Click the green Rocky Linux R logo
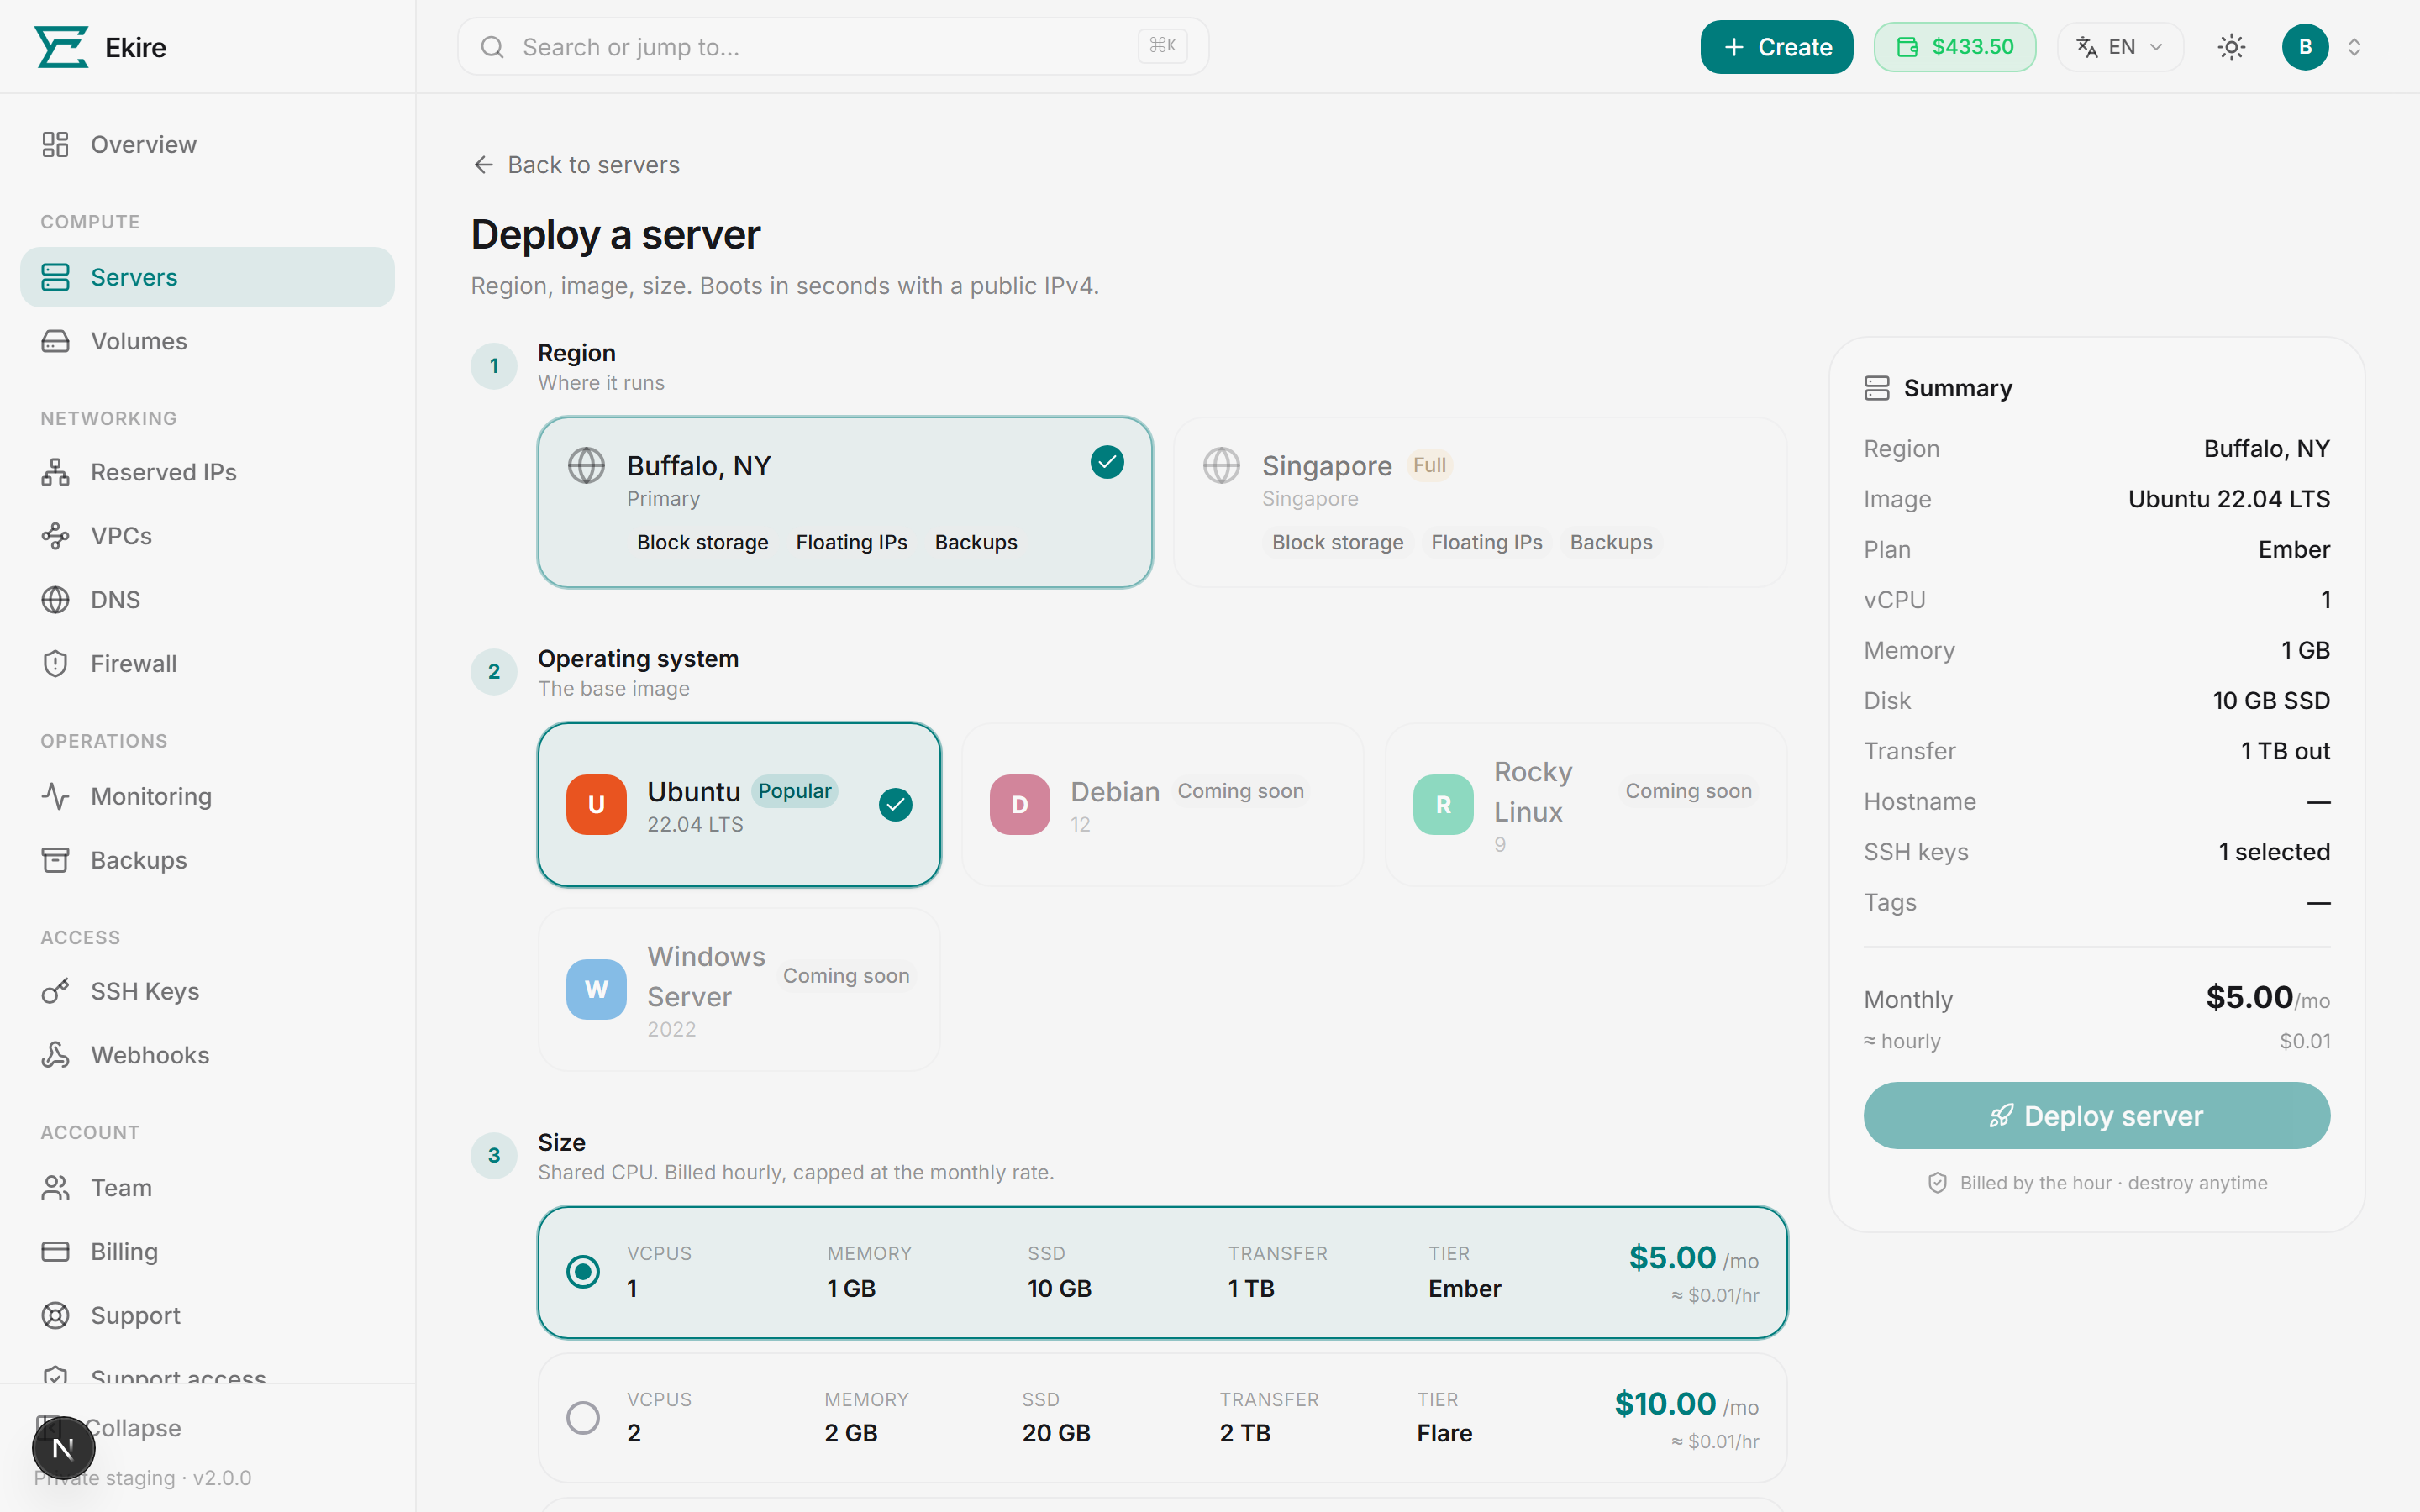 [x=1443, y=805]
